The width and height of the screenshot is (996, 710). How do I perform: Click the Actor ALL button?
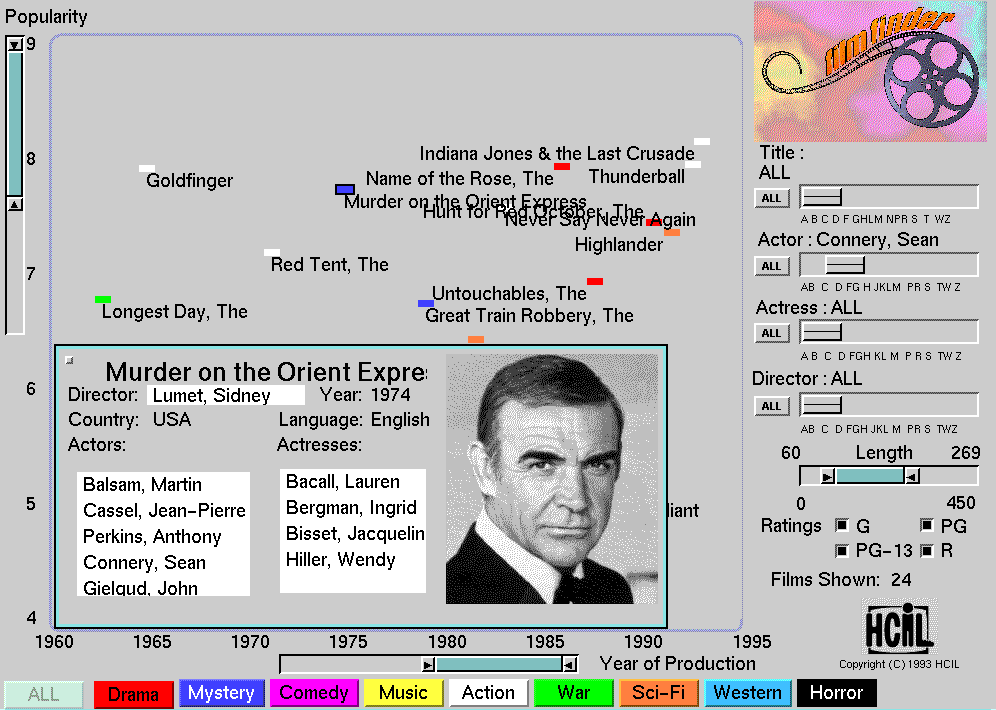[x=772, y=266]
